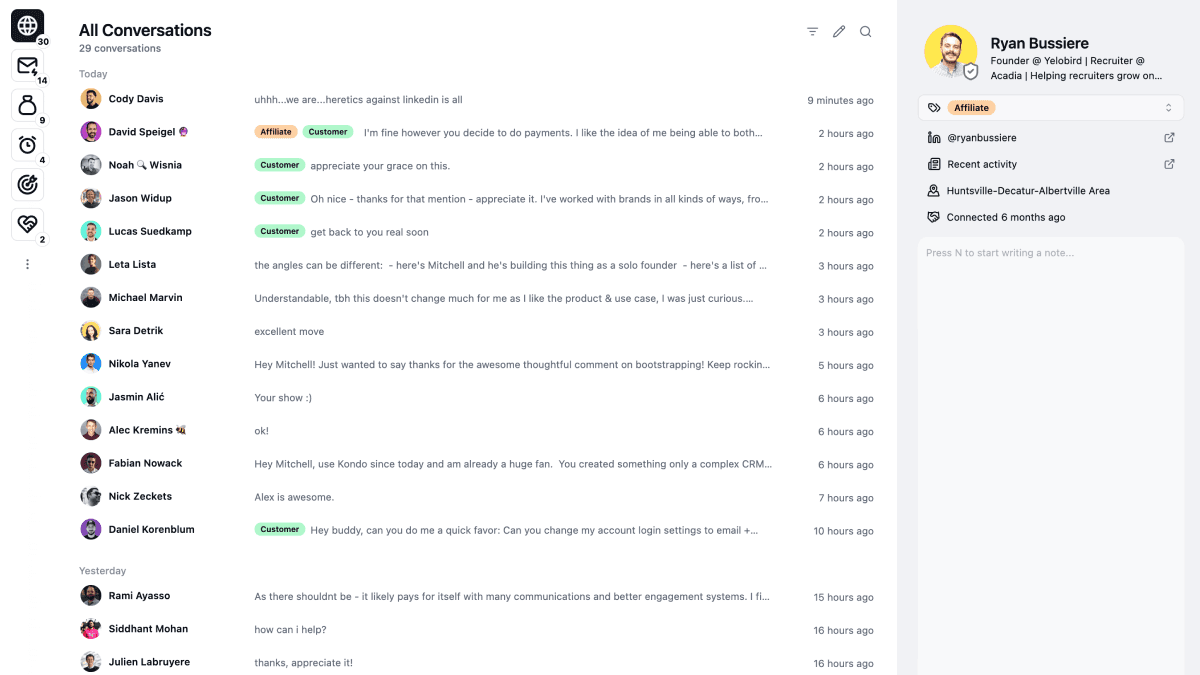Select the target icon in the sidebar
1200x675 pixels.
coord(27,185)
